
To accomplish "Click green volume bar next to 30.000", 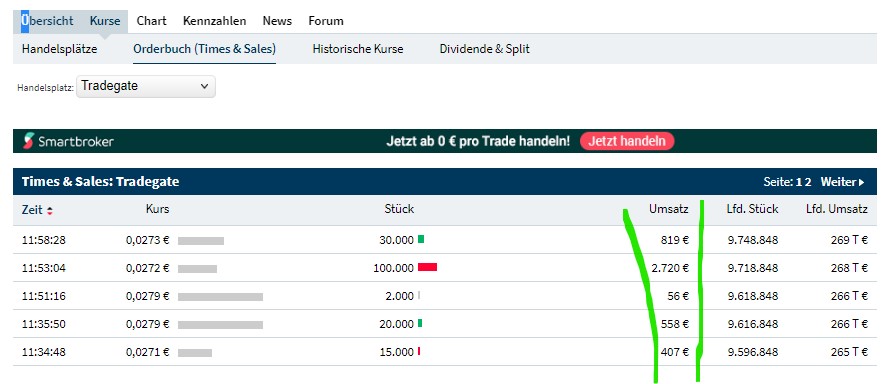I will pos(421,239).
